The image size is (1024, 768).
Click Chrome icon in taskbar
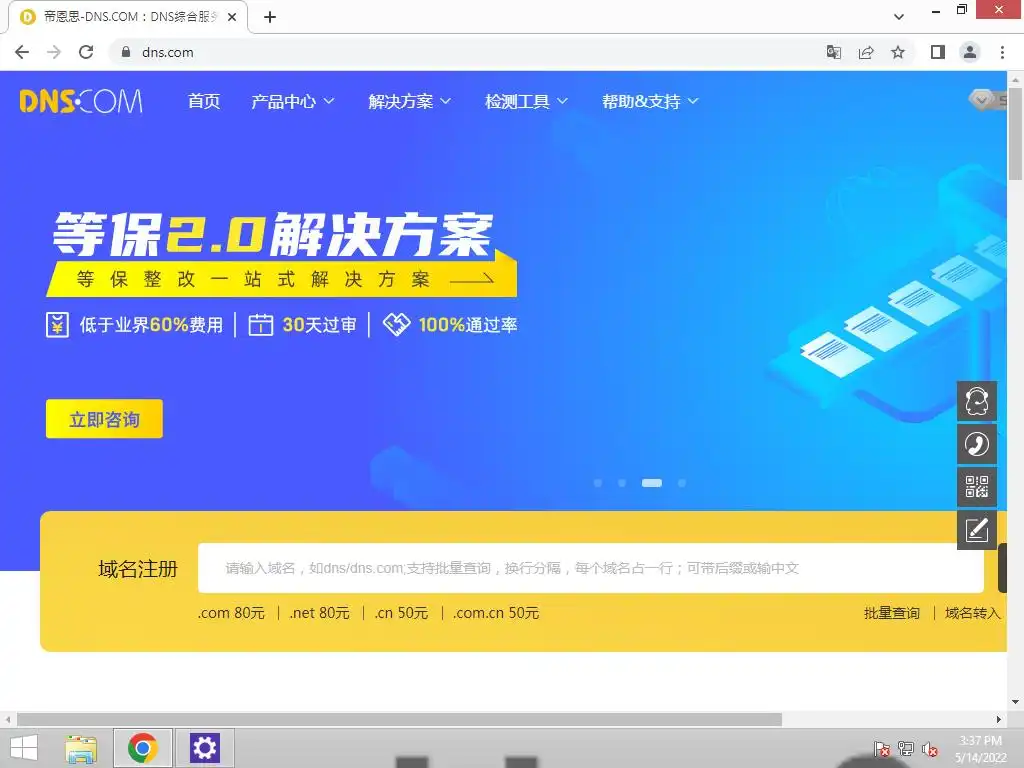[x=142, y=748]
